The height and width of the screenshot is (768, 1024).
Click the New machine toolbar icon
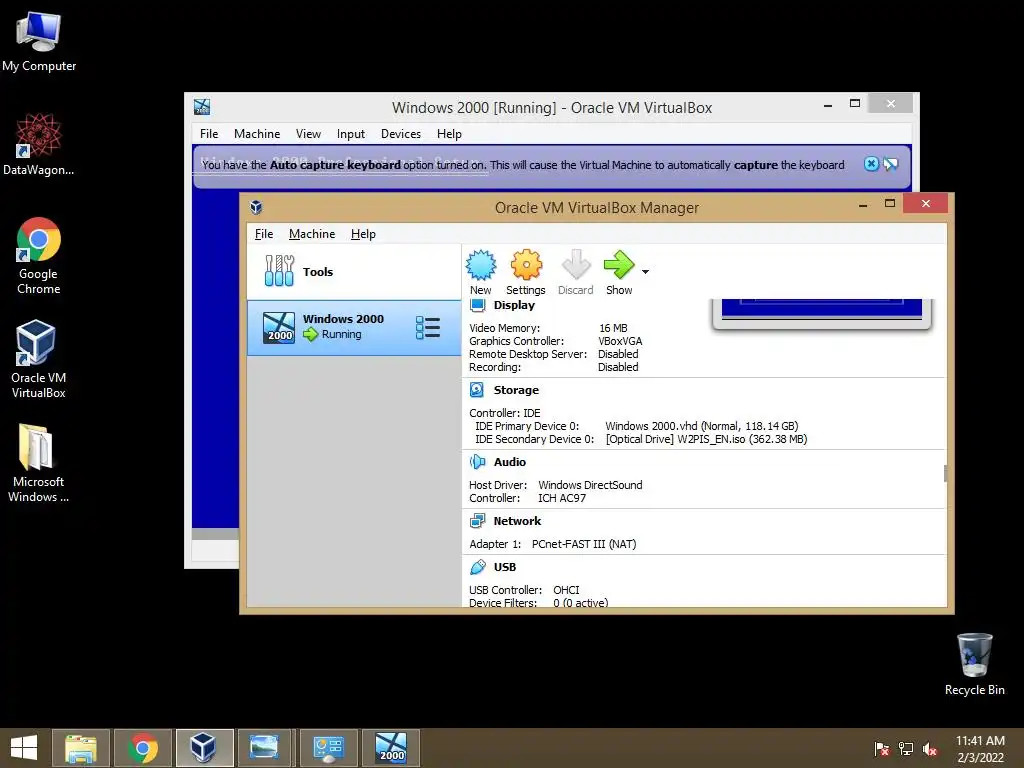[481, 265]
